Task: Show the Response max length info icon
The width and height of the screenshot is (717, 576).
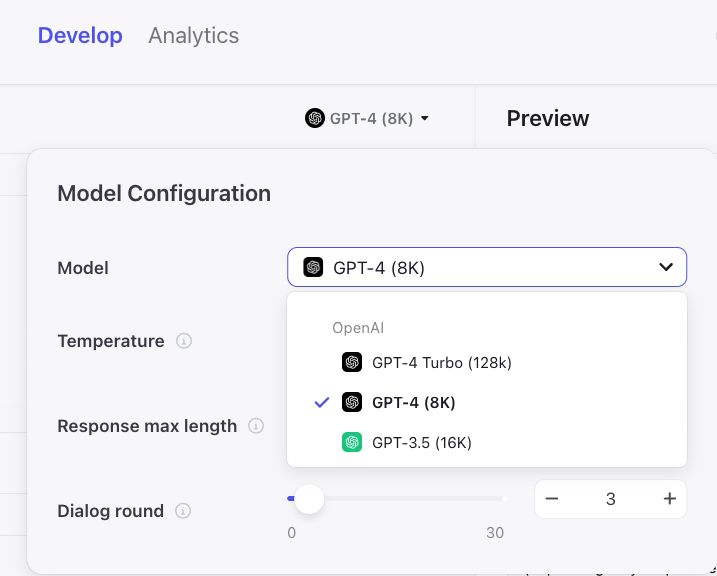Action: [256, 426]
